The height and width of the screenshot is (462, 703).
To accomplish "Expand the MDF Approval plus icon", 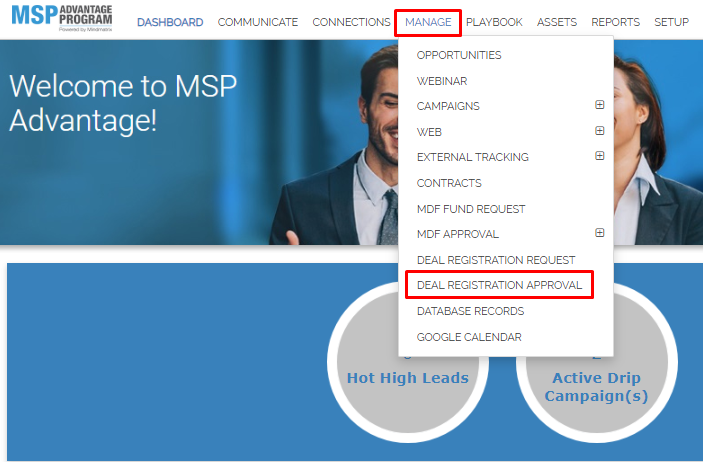I will coord(599,233).
